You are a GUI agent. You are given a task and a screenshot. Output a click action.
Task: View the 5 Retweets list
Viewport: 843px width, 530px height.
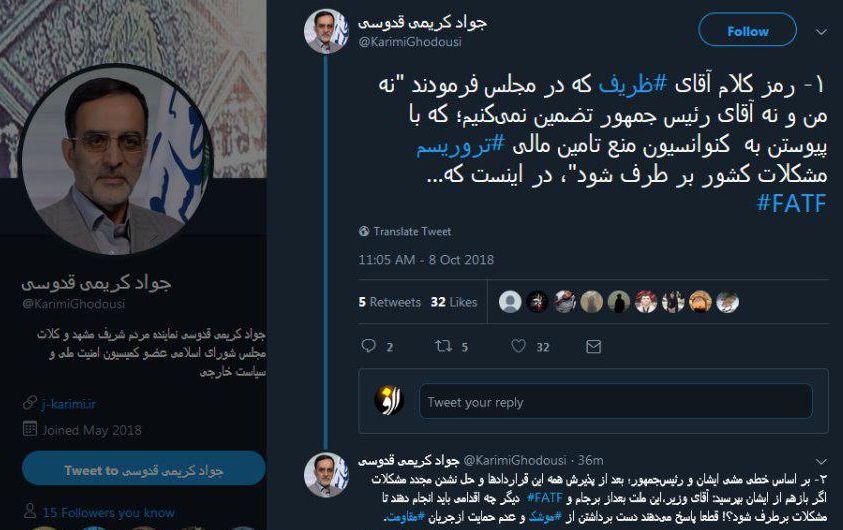389,302
